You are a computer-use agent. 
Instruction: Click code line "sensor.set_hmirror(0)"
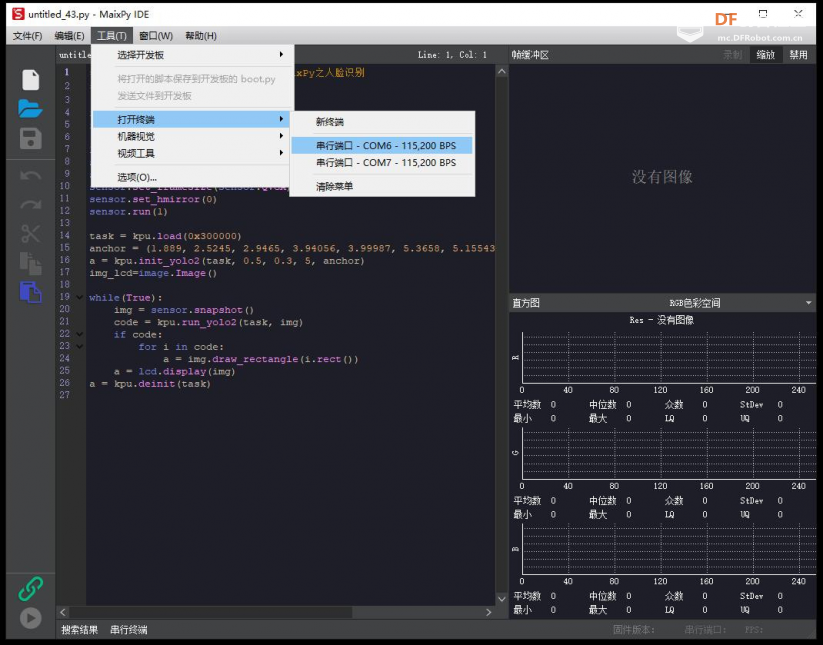click(153, 199)
